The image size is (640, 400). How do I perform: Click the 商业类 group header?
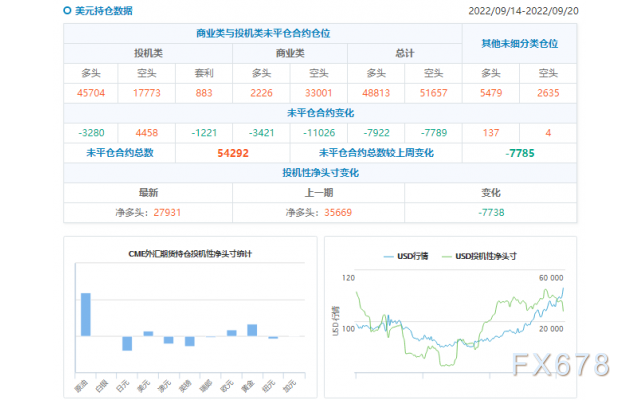[290, 53]
